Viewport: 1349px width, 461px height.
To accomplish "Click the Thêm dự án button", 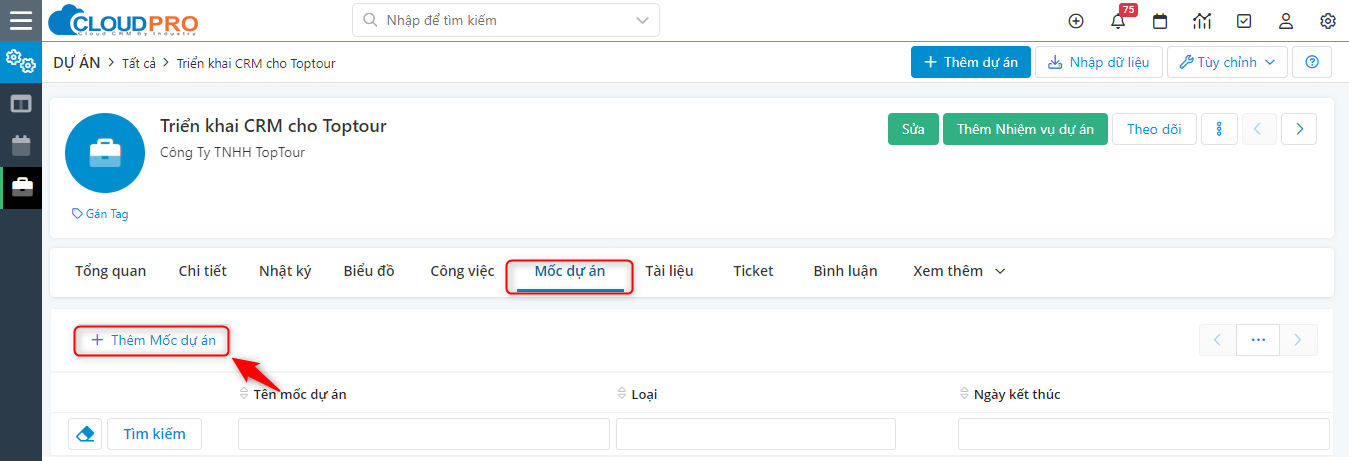I will point(969,62).
